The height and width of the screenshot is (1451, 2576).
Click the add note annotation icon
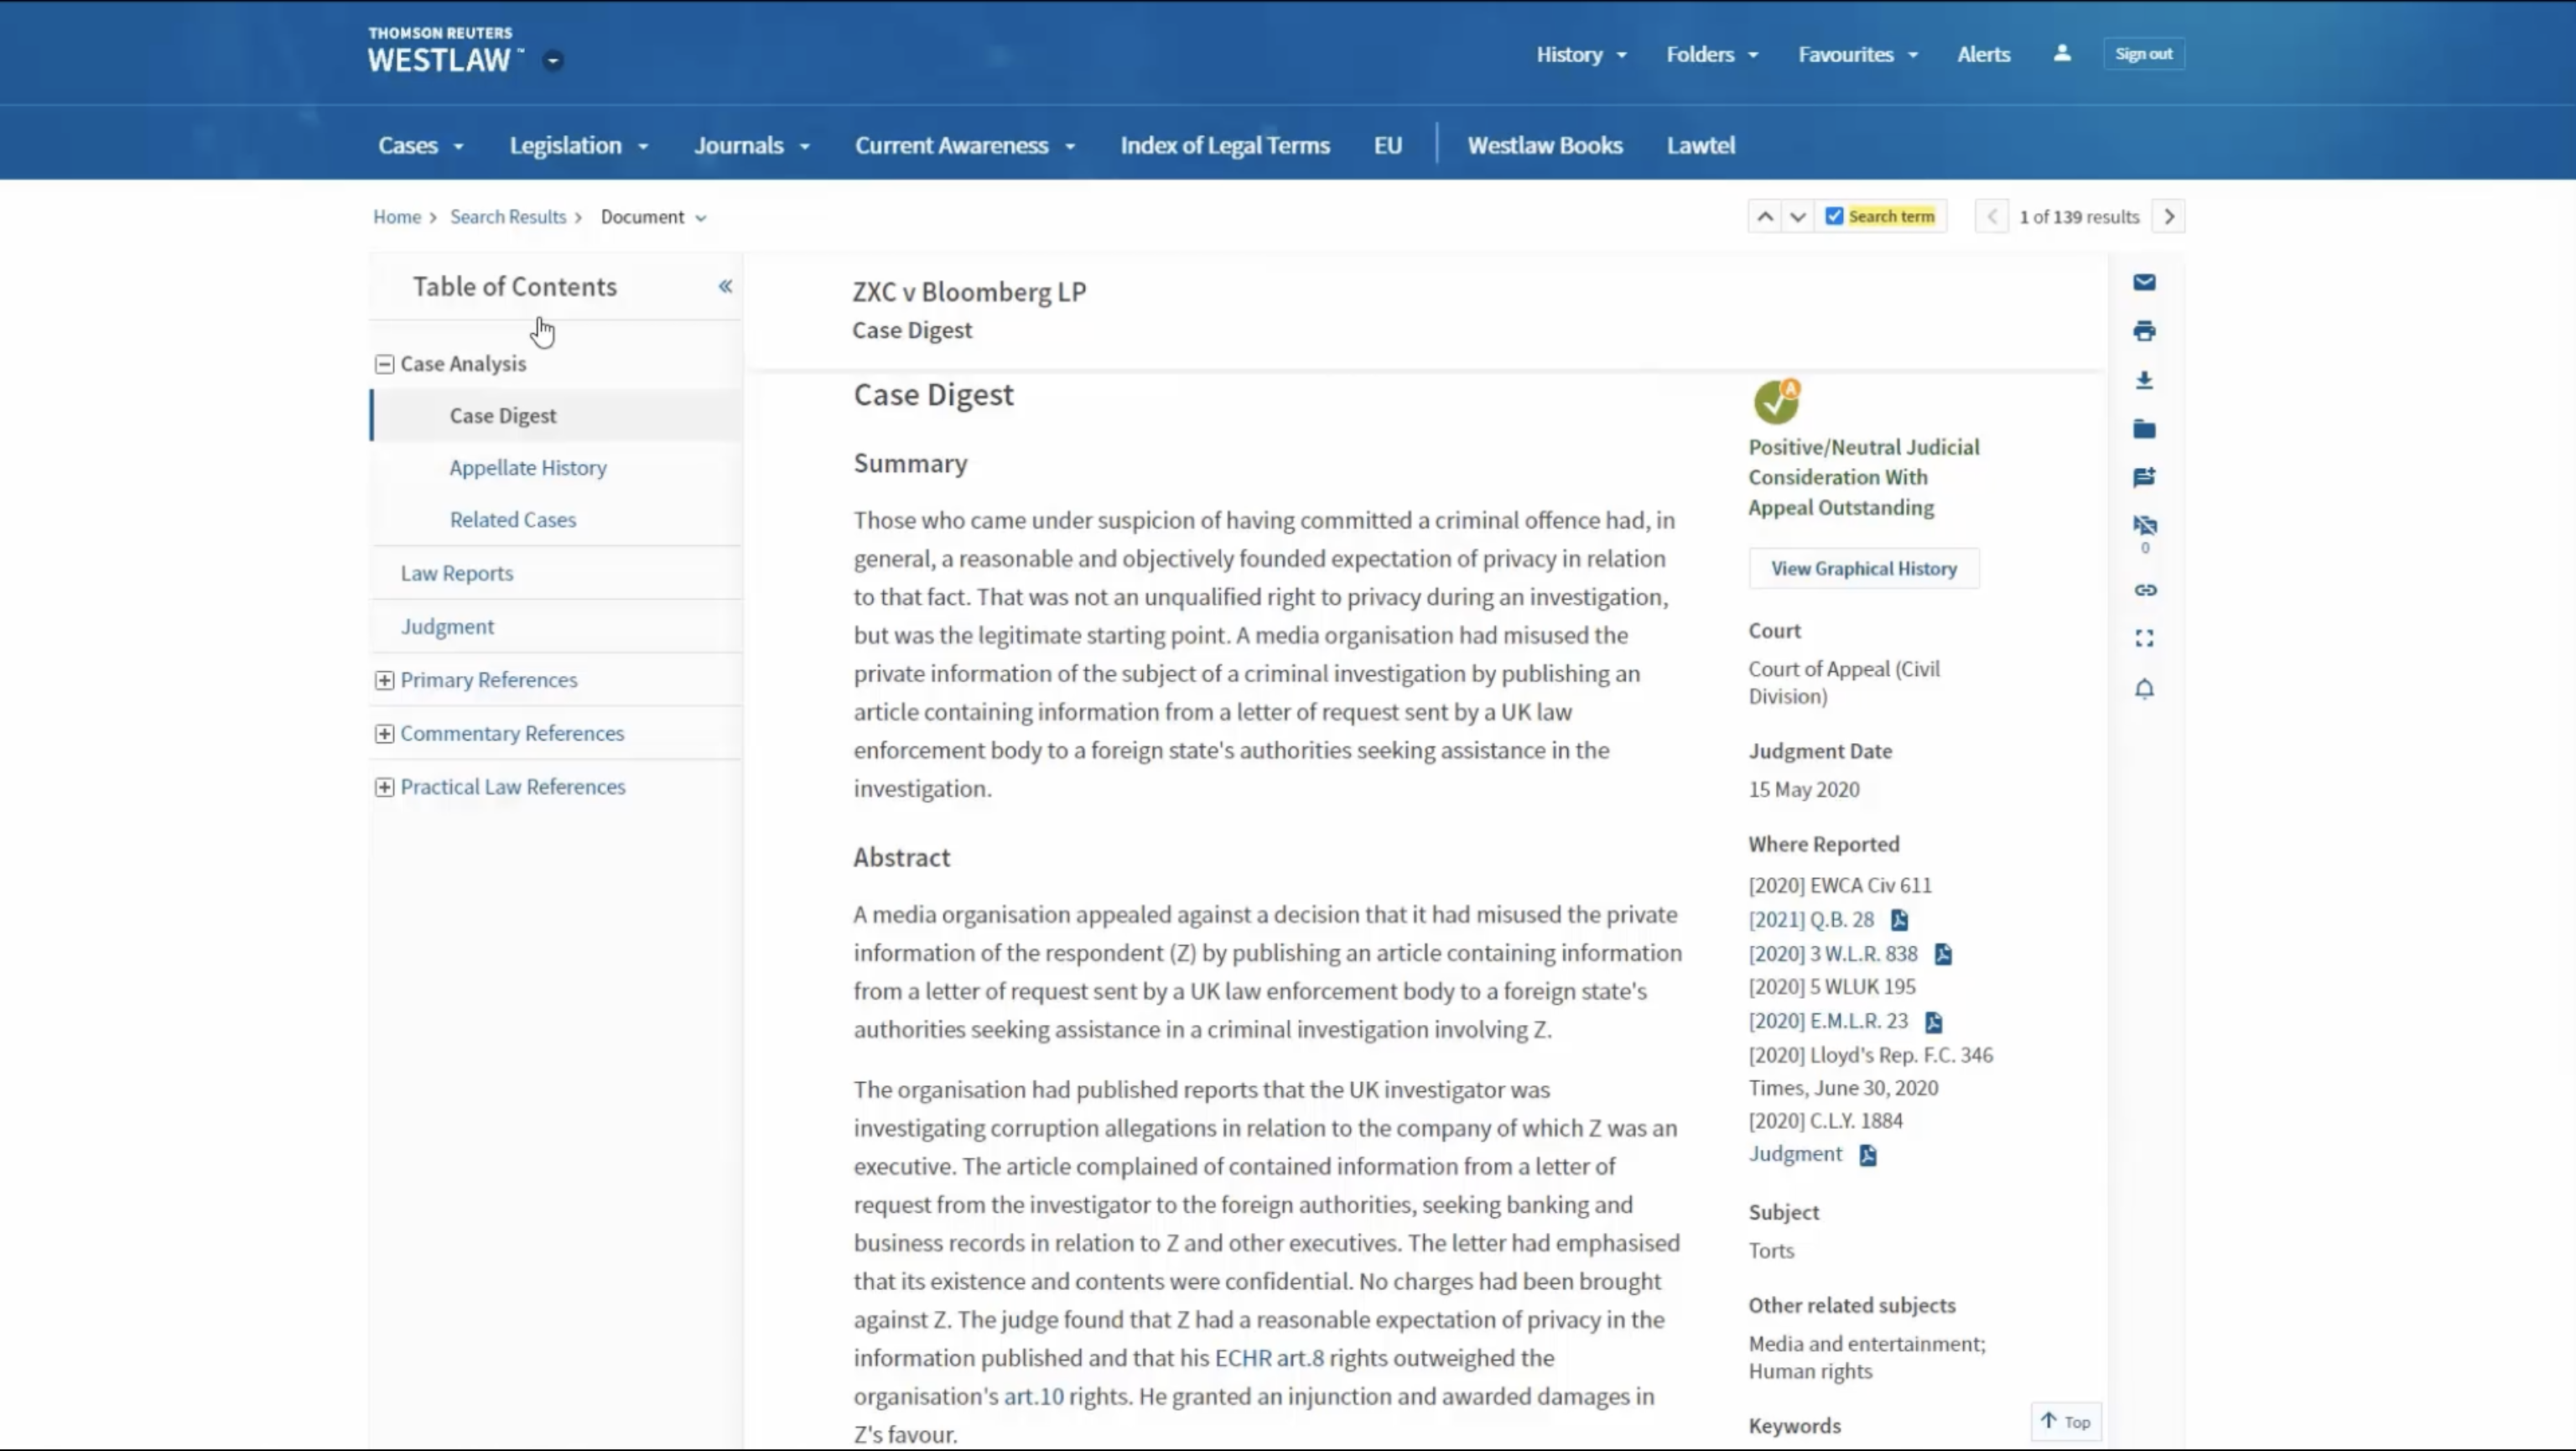(x=2144, y=477)
